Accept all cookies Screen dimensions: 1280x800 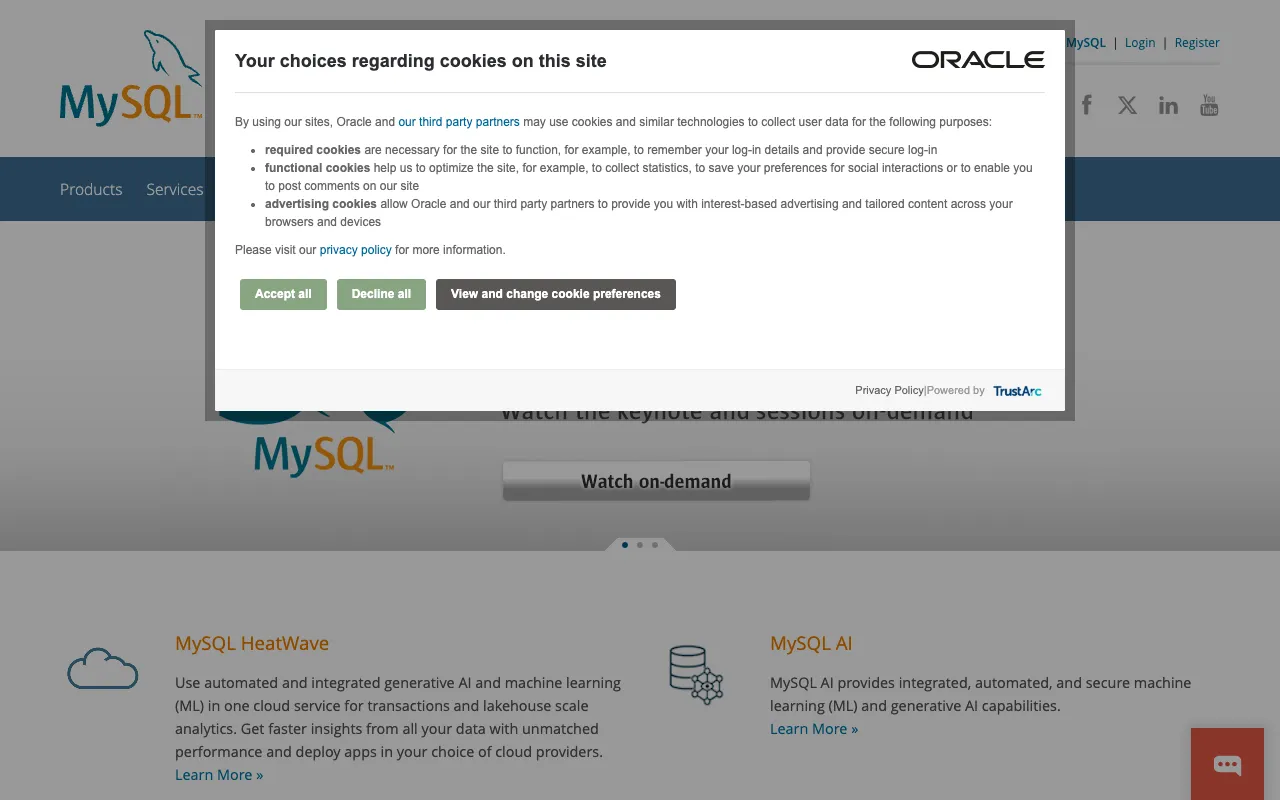coord(283,294)
